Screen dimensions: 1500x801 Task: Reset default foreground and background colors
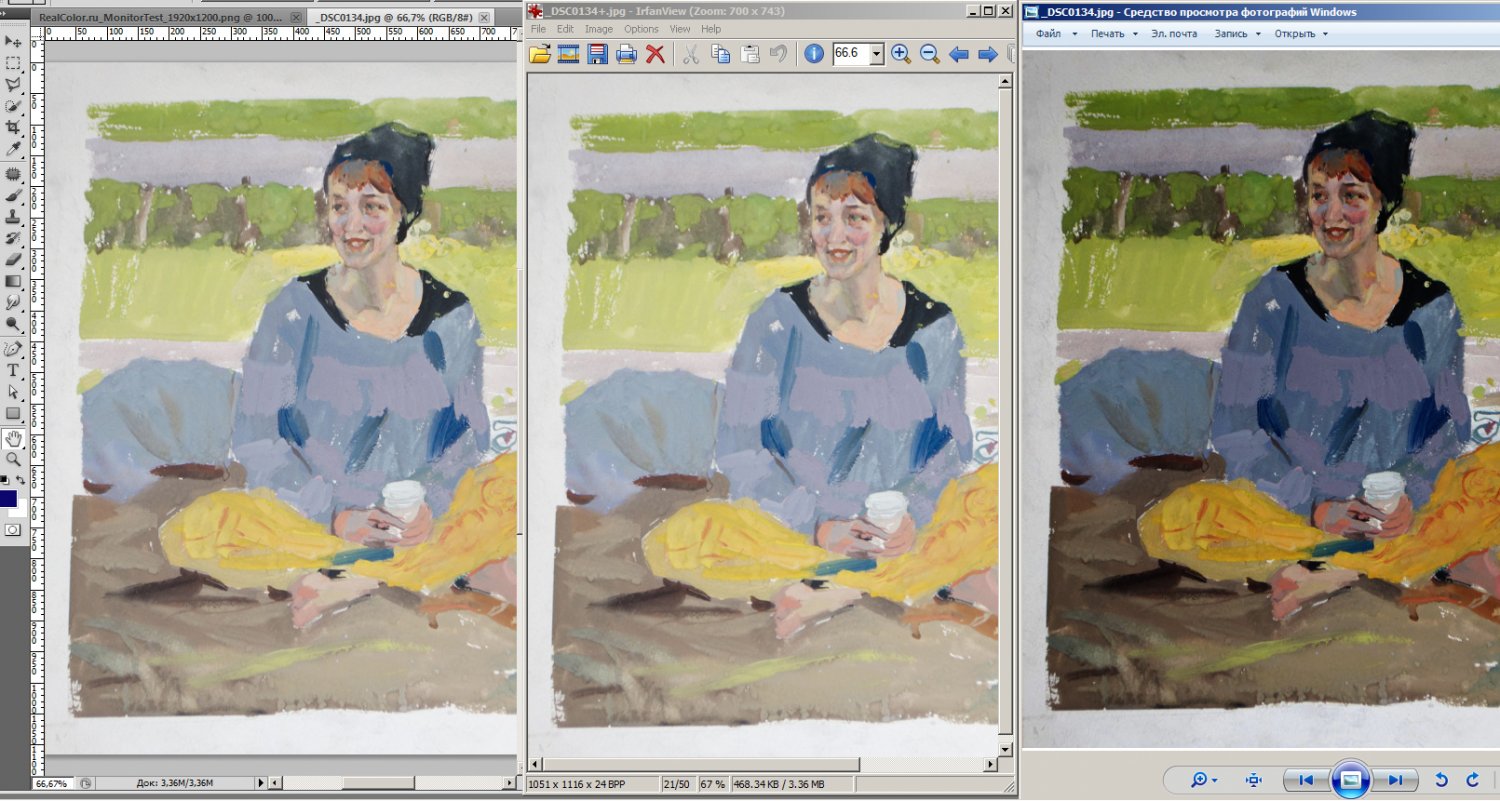tap(5, 480)
